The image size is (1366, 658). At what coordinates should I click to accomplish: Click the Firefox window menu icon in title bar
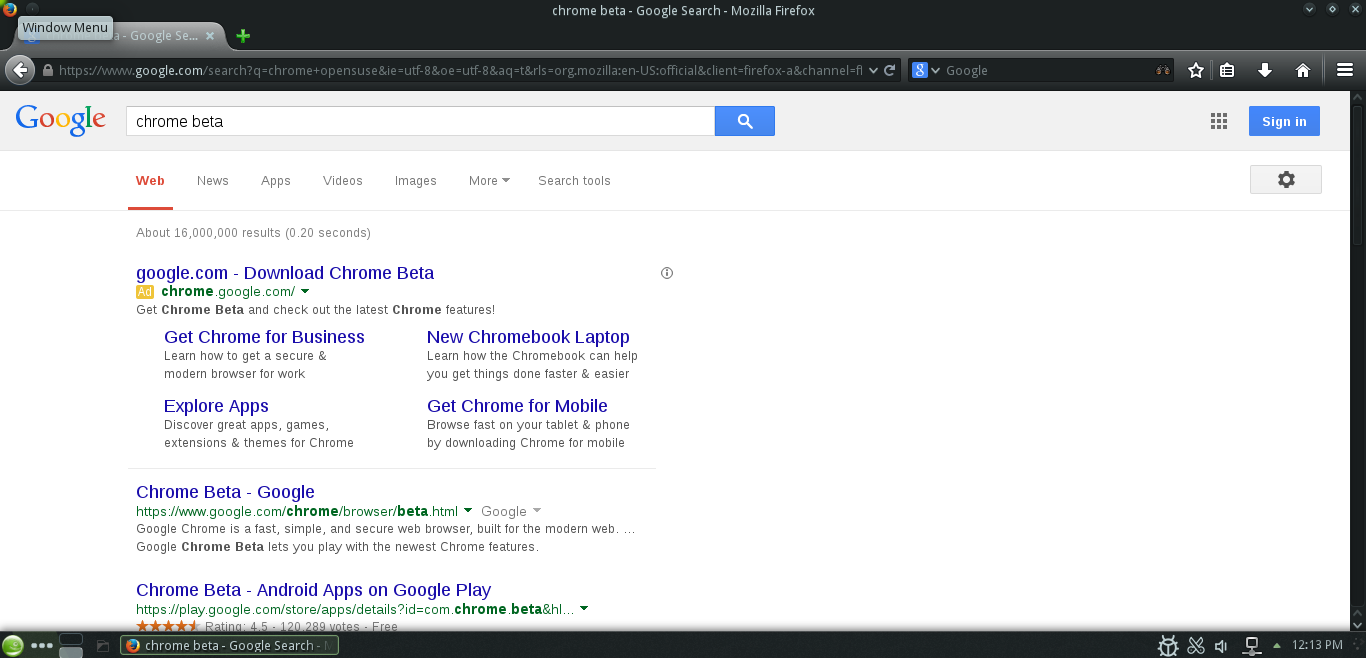tap(10, 9)
